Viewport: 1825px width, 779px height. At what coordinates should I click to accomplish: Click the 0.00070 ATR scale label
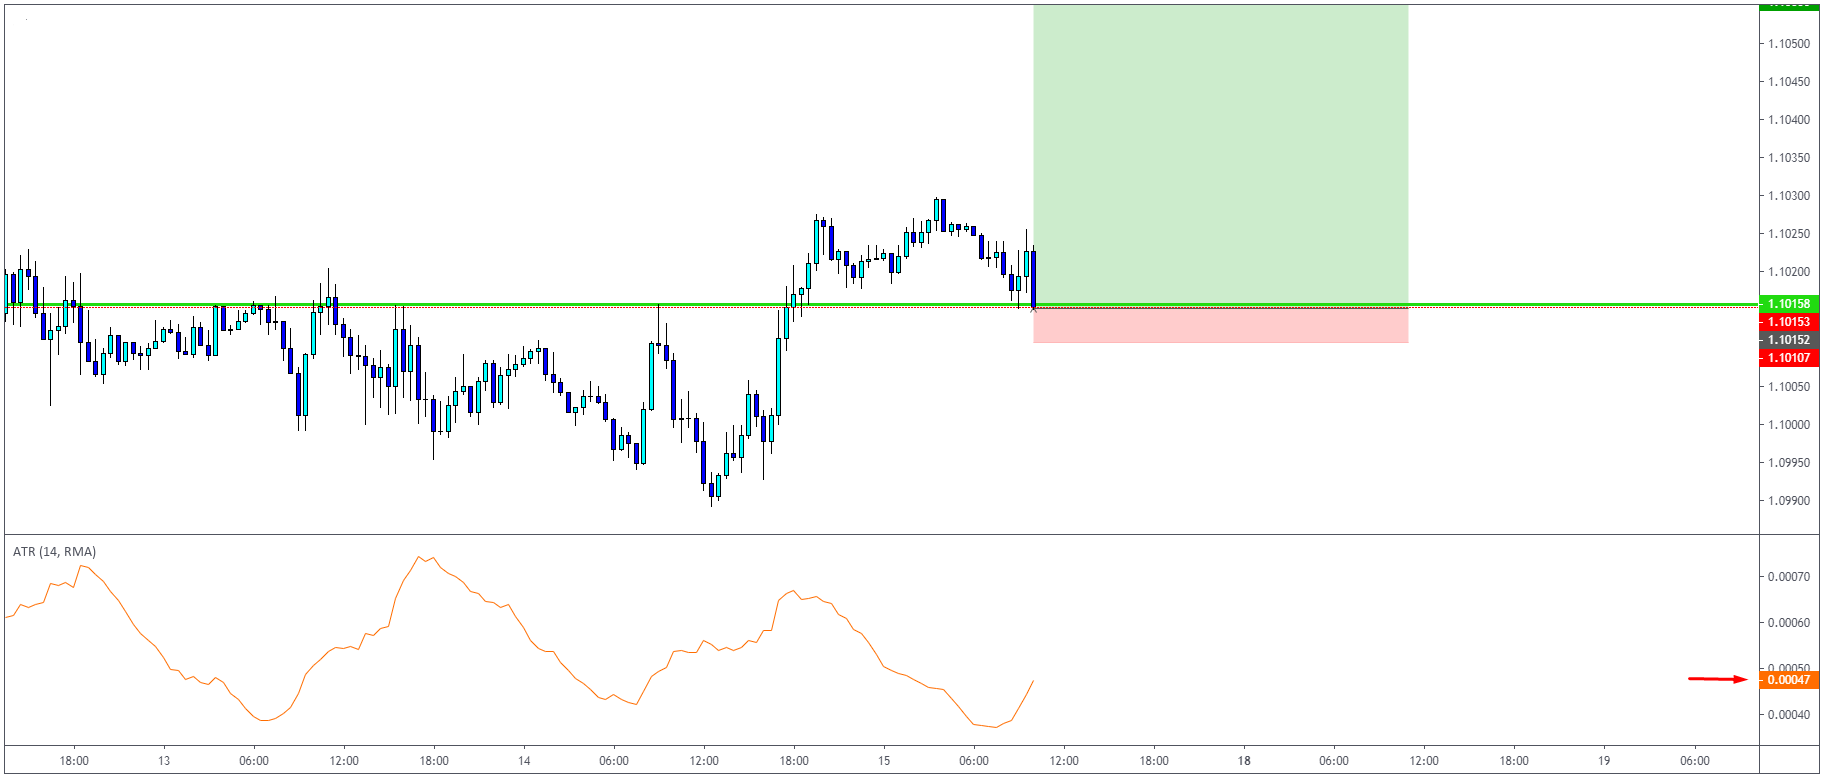click(1789, 577)
